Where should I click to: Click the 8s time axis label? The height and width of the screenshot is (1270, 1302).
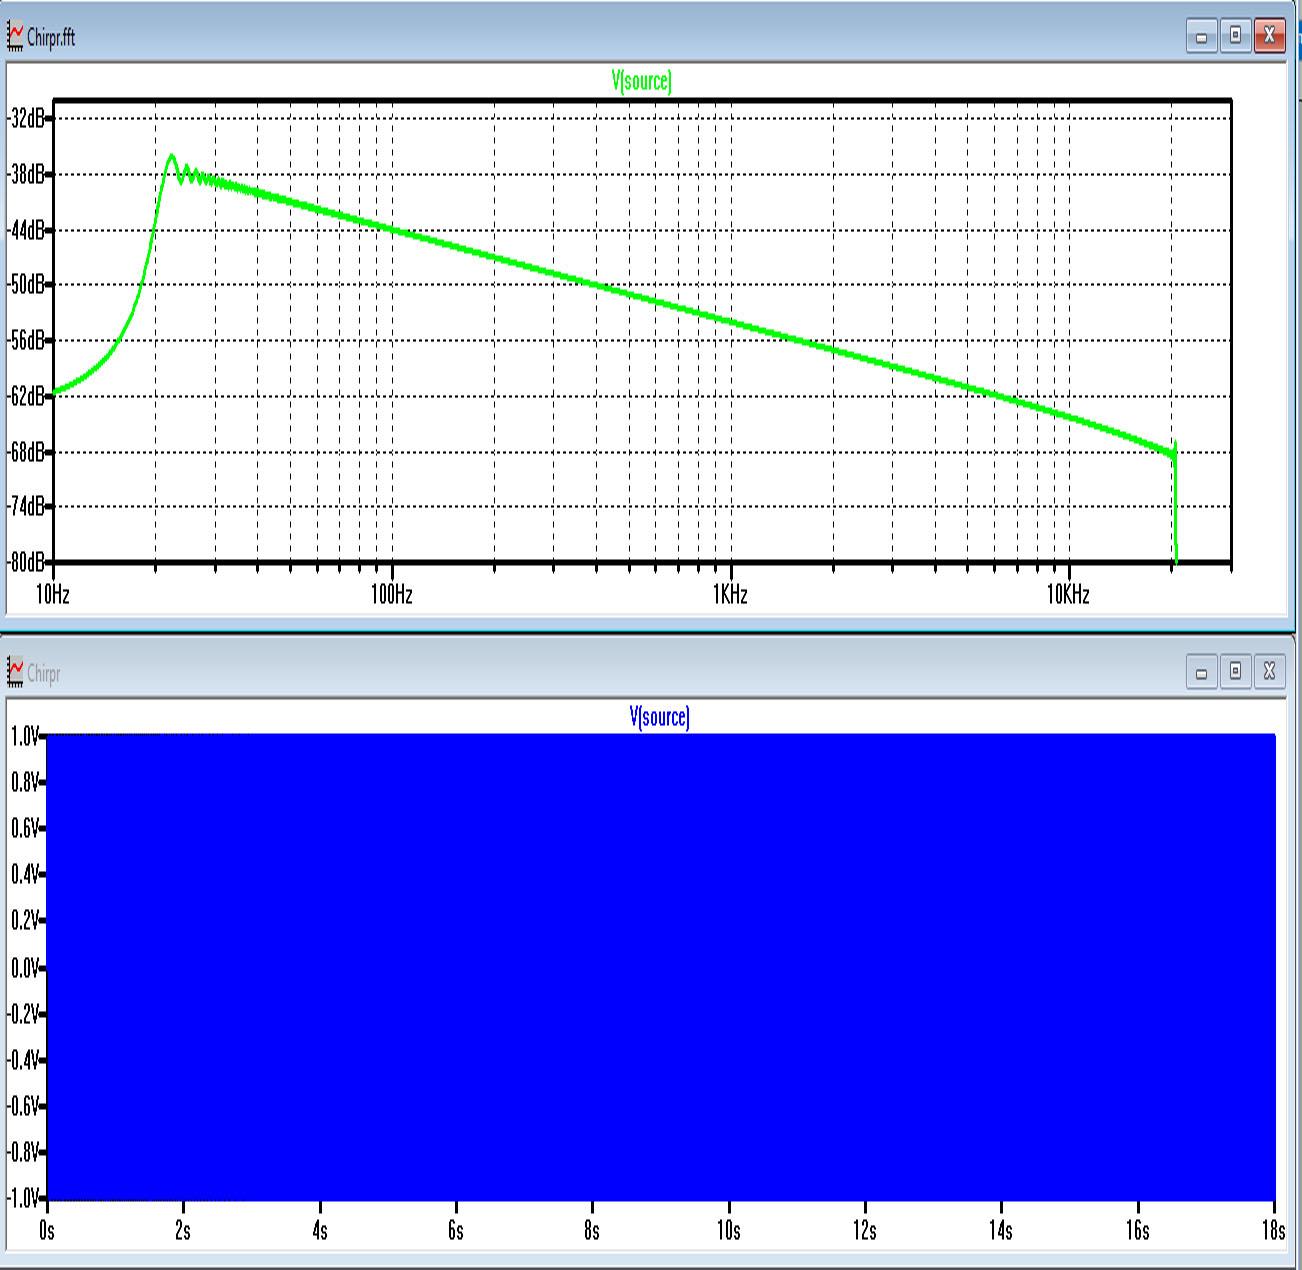[592, 1230]
